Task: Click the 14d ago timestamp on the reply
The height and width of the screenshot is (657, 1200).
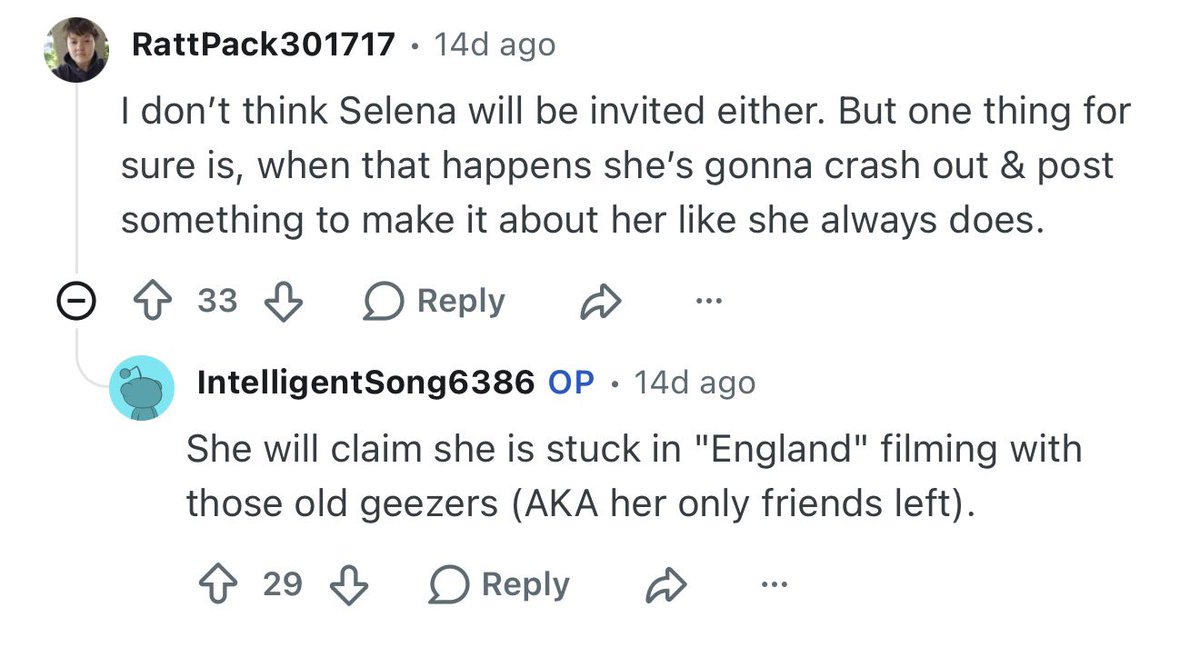Action: (695, 383)
